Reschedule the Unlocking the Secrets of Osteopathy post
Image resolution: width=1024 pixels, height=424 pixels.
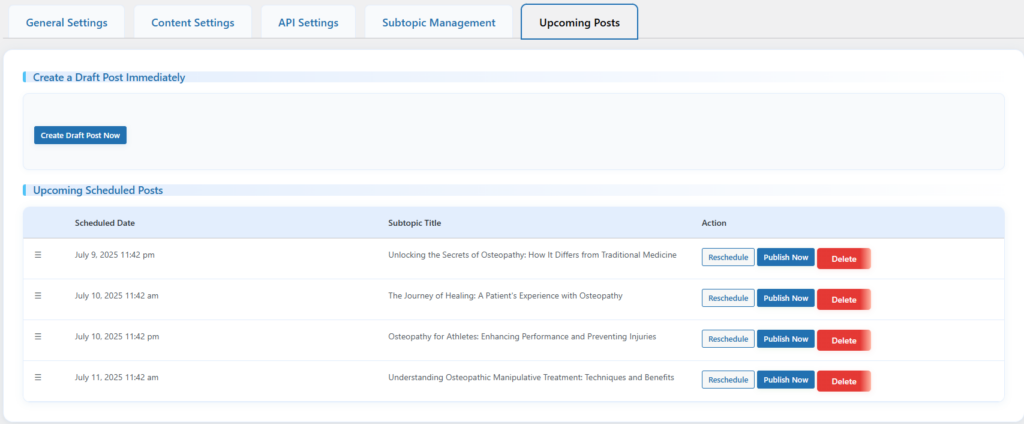point(728,258)
